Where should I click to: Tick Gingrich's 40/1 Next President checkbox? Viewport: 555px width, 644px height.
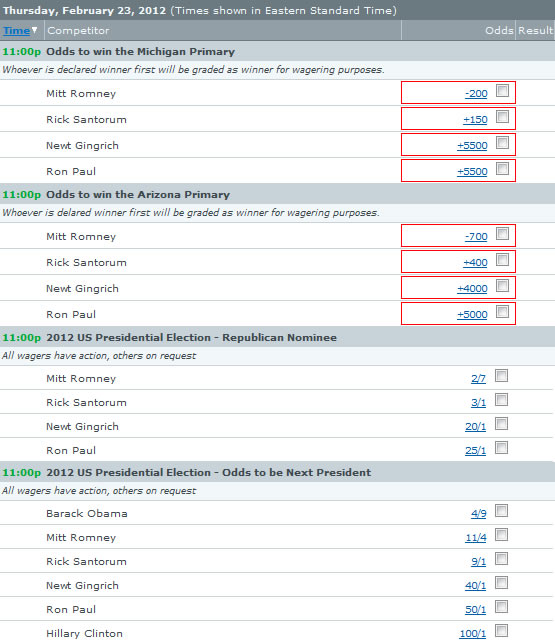pos(502,583)
